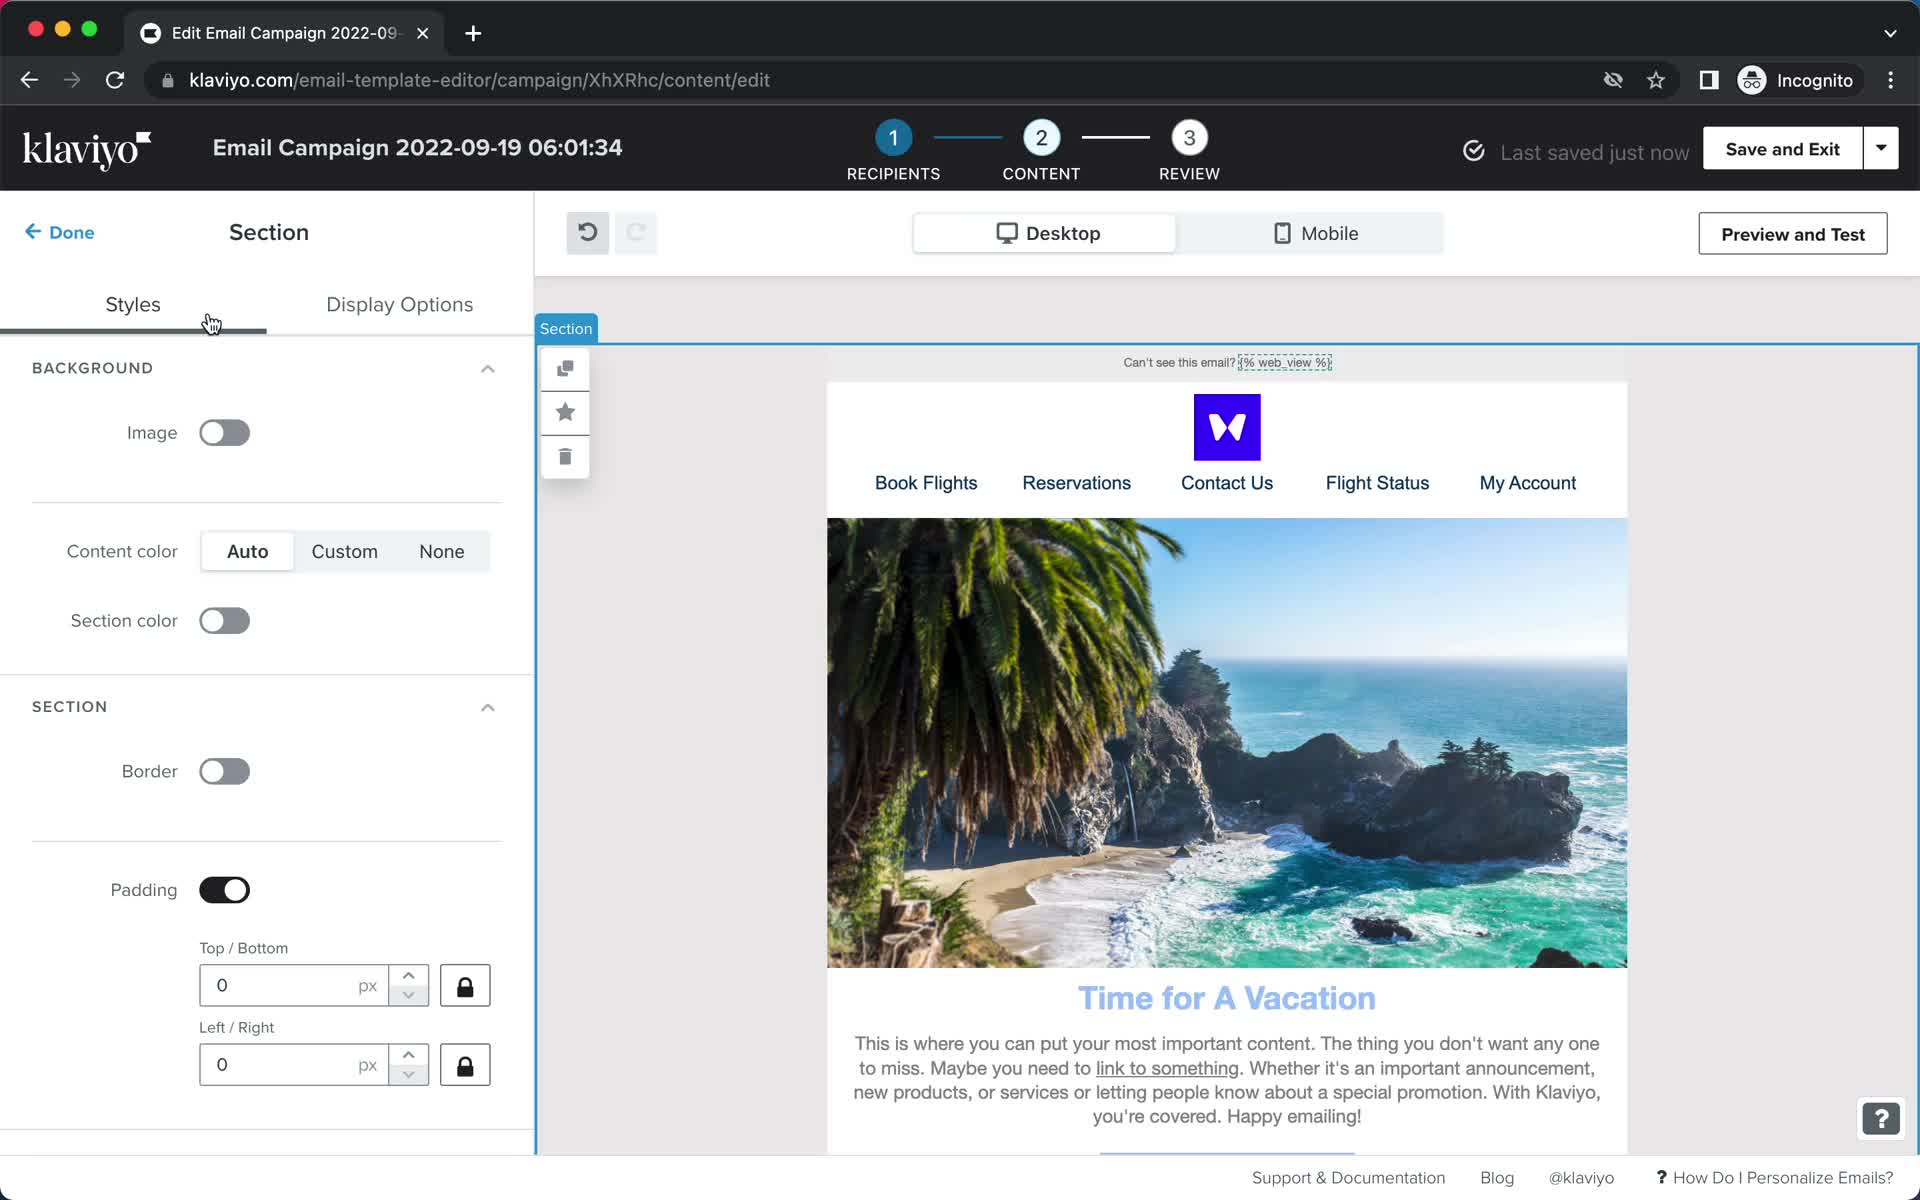Click the Section label tab
The height and width of the screenshot is (1200, 1920).
566,328
